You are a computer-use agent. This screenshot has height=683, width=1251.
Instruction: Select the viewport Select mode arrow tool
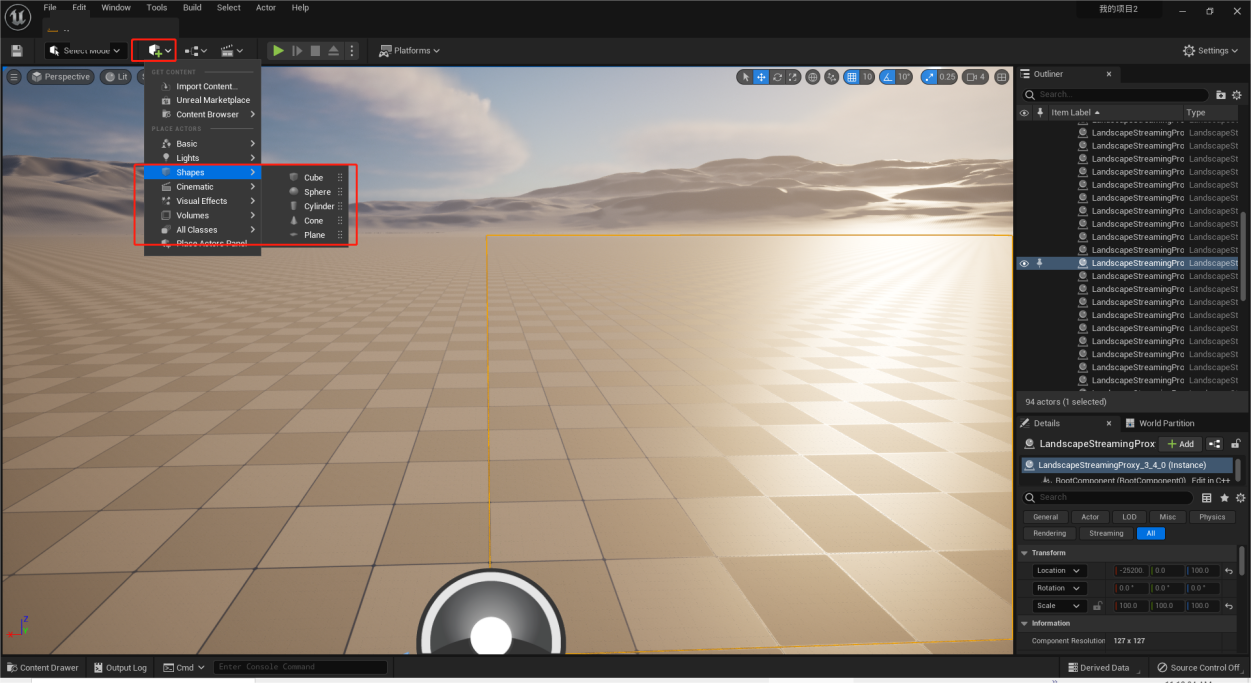click(x=745, y=77)
